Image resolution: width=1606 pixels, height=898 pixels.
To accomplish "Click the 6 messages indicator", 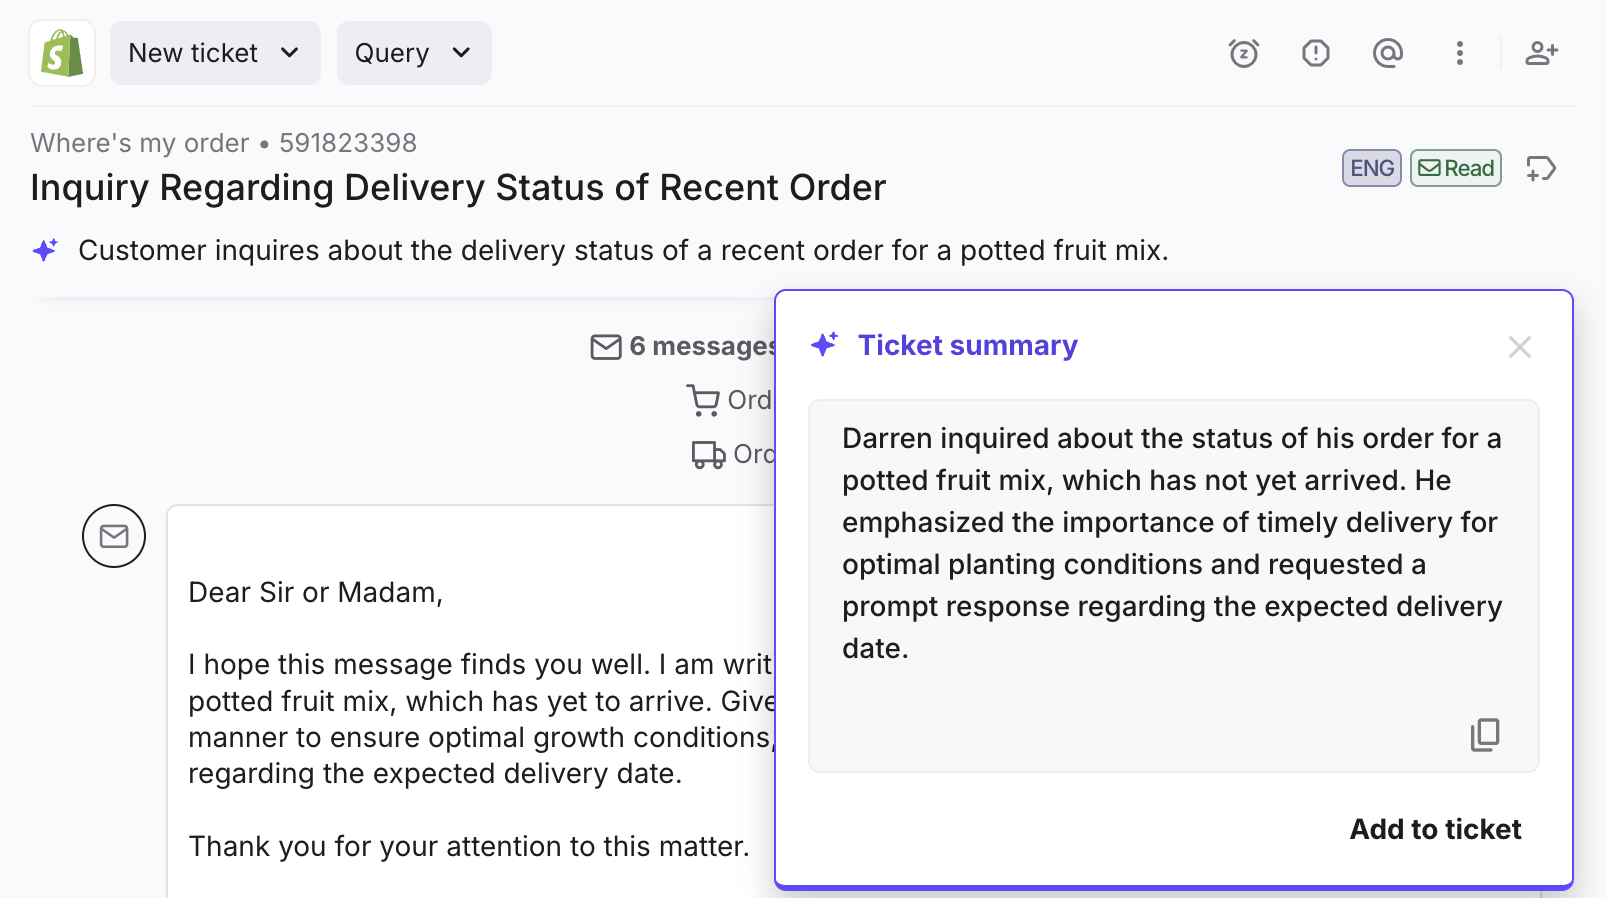I will (x=683, y=346).
